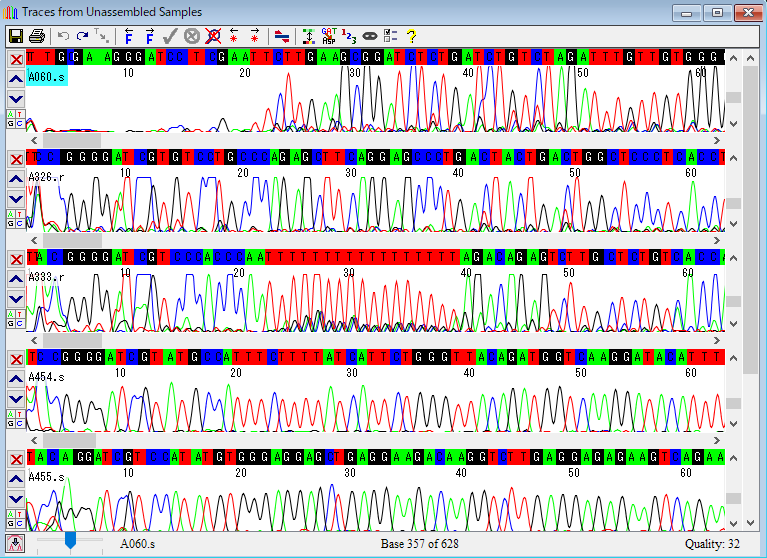Toggle blue C channel for trace A060.s
Viewport: 767px width, 558px height.
pyautogui.click(x=20, y=123)
